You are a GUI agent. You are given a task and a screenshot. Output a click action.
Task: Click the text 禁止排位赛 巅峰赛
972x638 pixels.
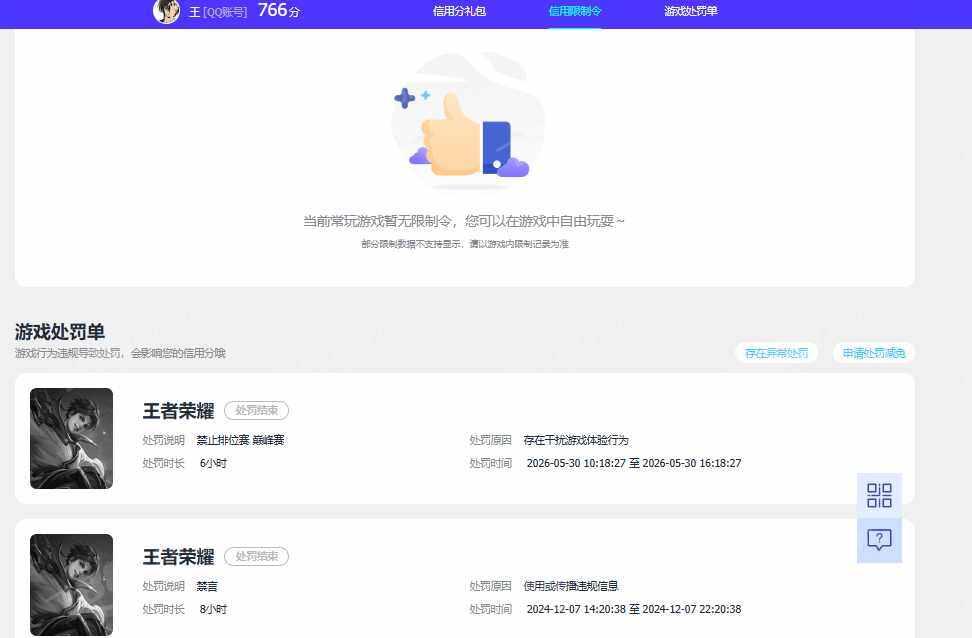tap(241, 440)
